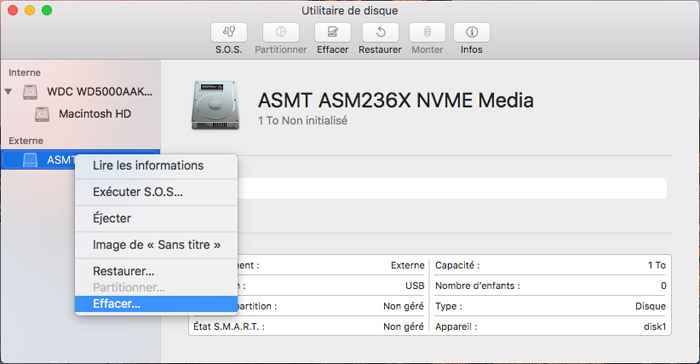The width and height of the screenshot is (700, 364).
Task: Click the 1 To Non initialisé subtitle
Action: pos(302,121)
